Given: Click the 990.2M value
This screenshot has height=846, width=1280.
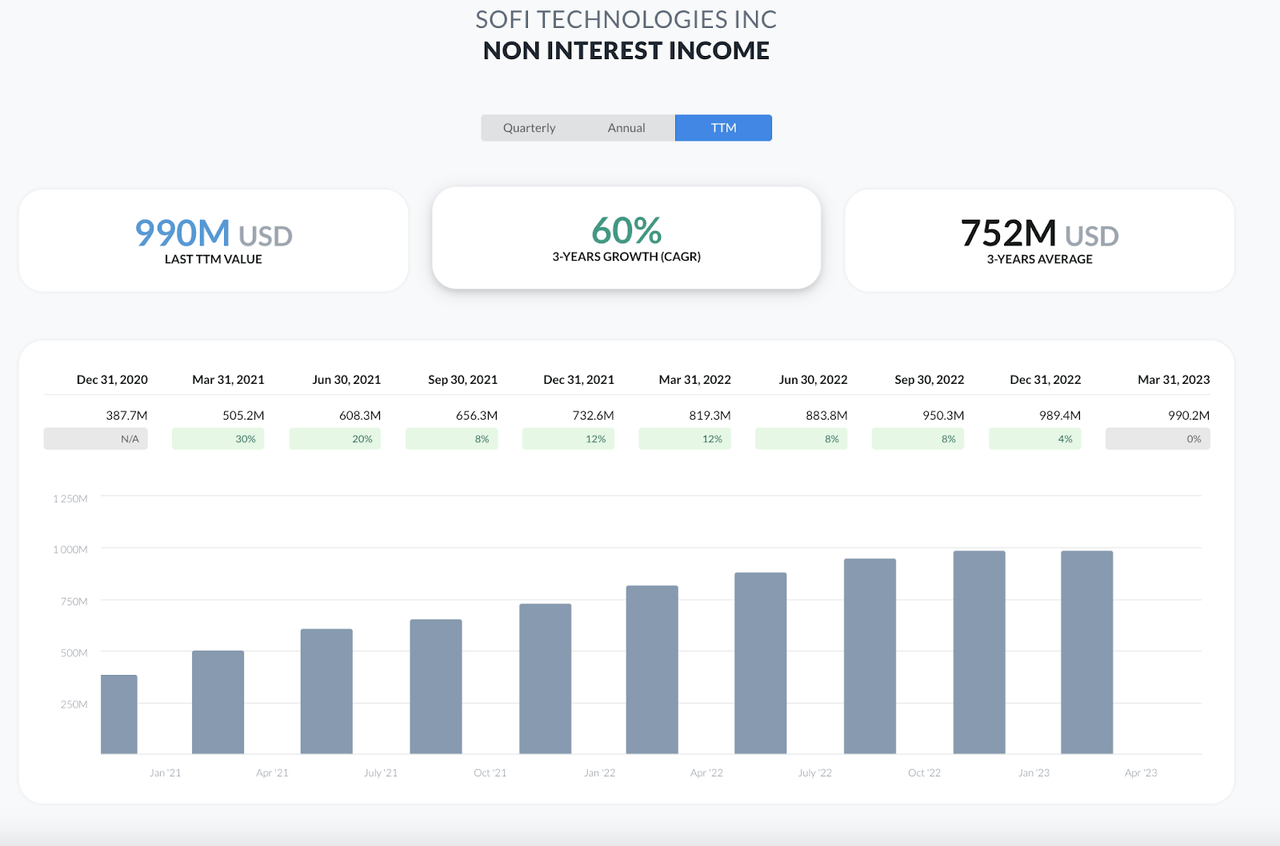Looking at the screenshot, I should click(1188, 415).
